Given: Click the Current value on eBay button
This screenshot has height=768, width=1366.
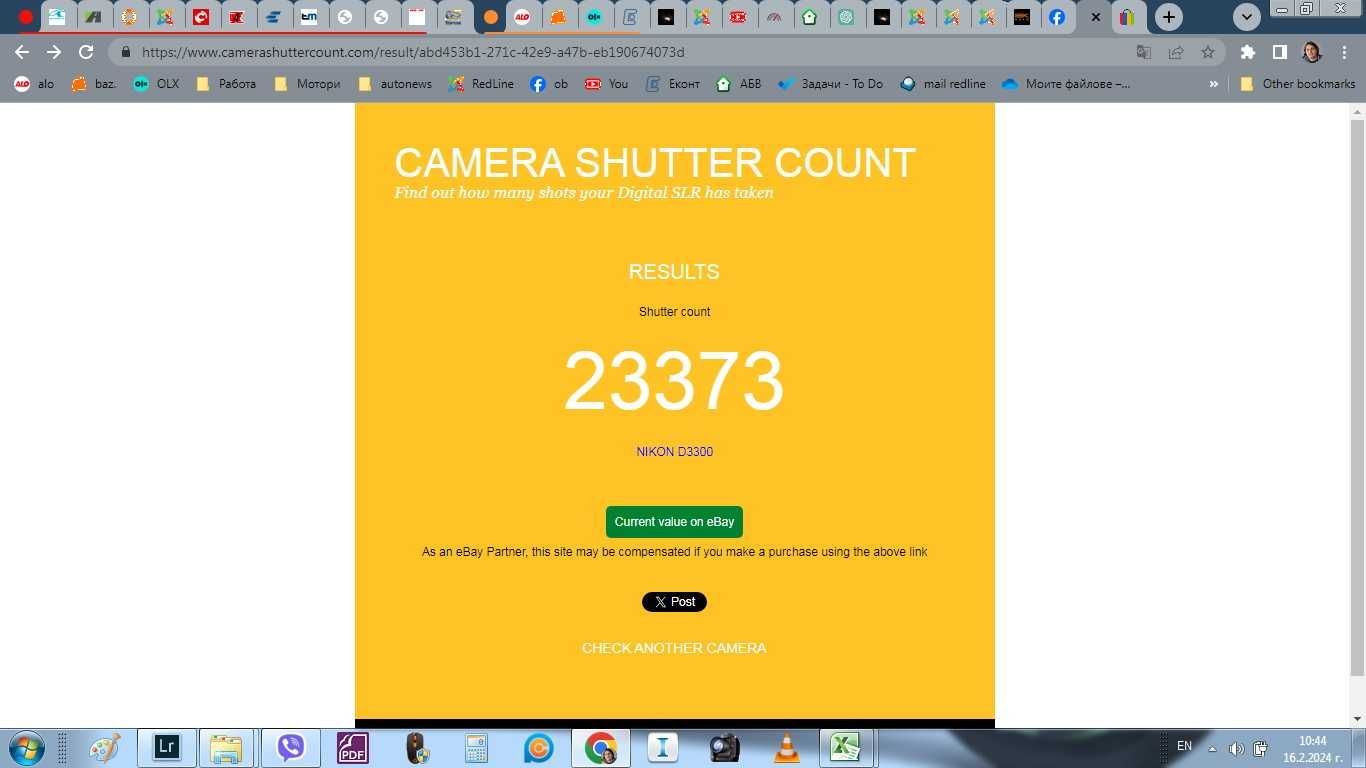Looking at the screenshot, I should (x=674, y=522).
